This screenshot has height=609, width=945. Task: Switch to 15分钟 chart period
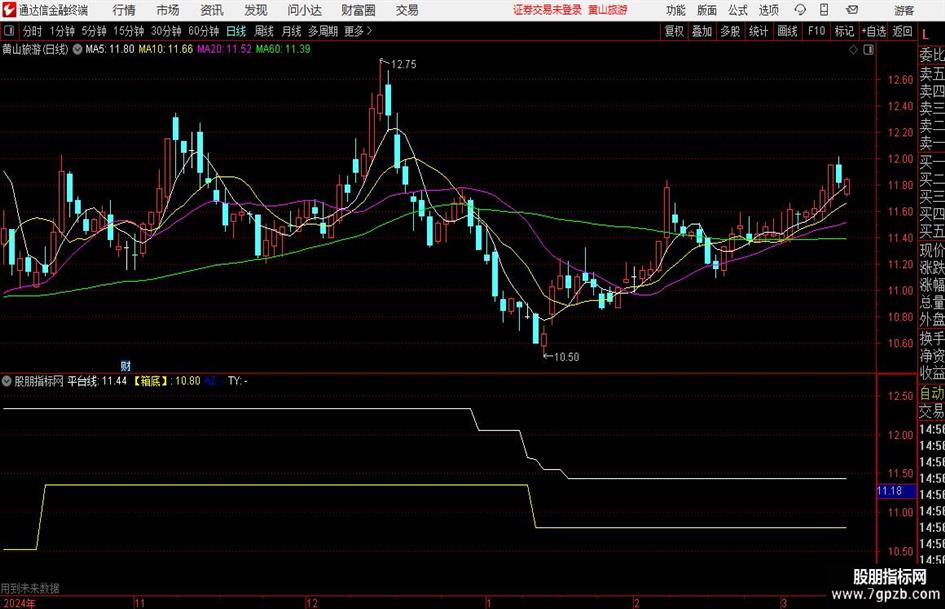[129, 31]
